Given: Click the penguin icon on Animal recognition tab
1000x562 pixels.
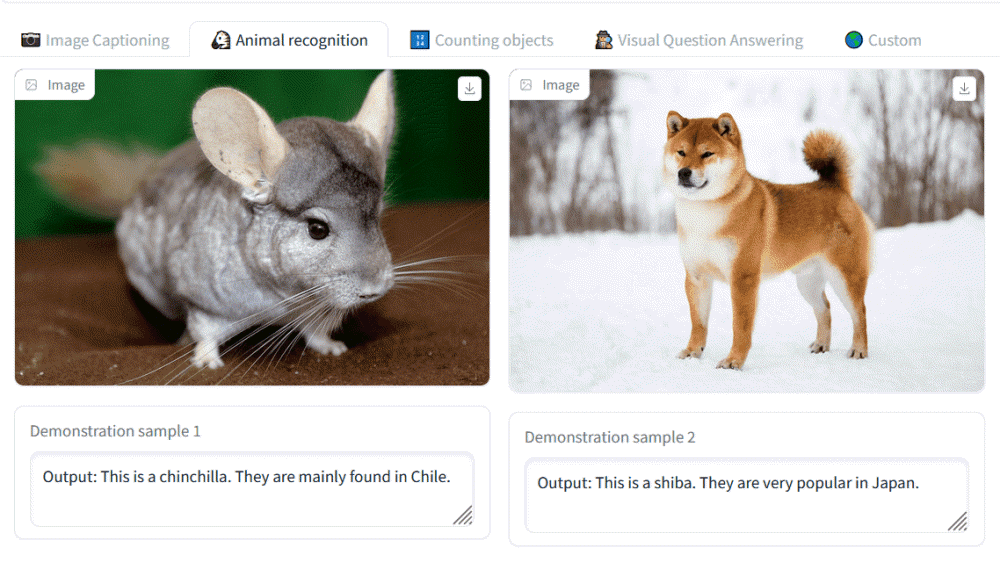Looking at the screenshot, I should 221,40.
